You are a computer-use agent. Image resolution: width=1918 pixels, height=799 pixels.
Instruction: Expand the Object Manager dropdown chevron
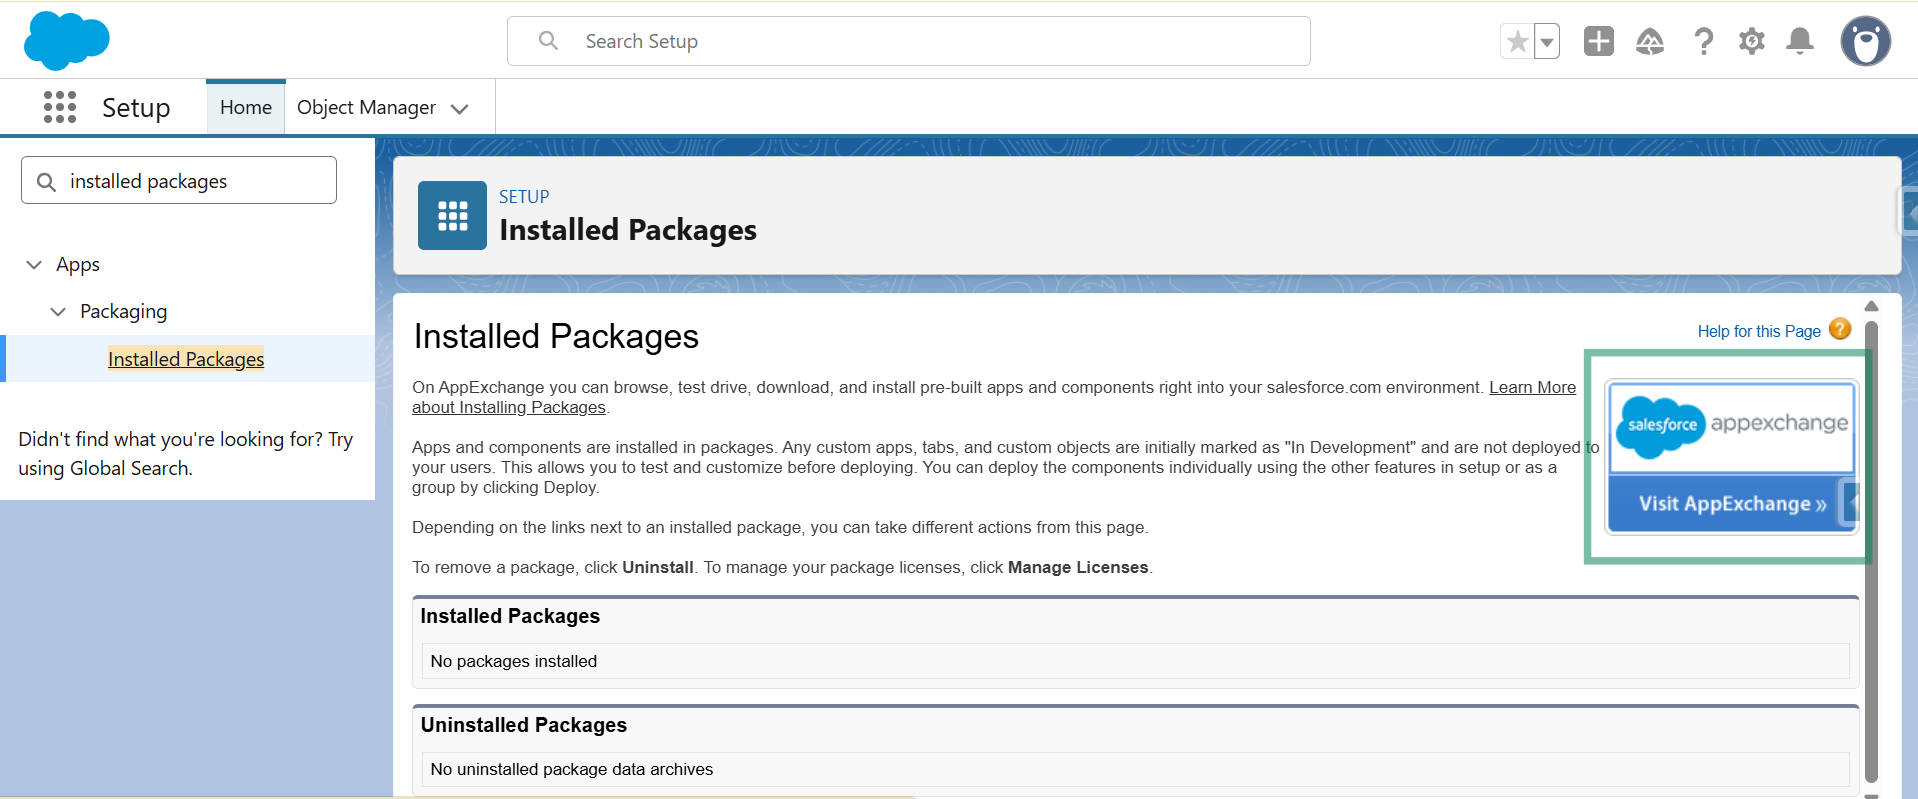point(460,109)
